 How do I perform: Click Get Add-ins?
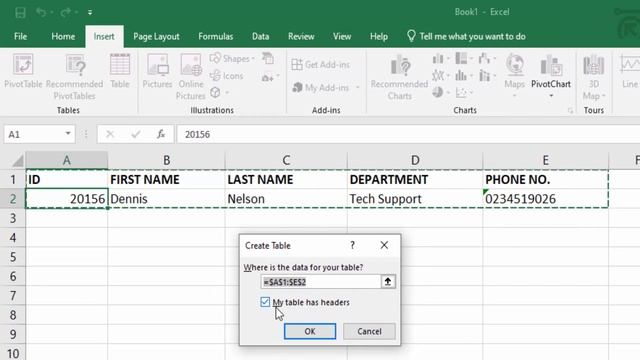[321, 64]
